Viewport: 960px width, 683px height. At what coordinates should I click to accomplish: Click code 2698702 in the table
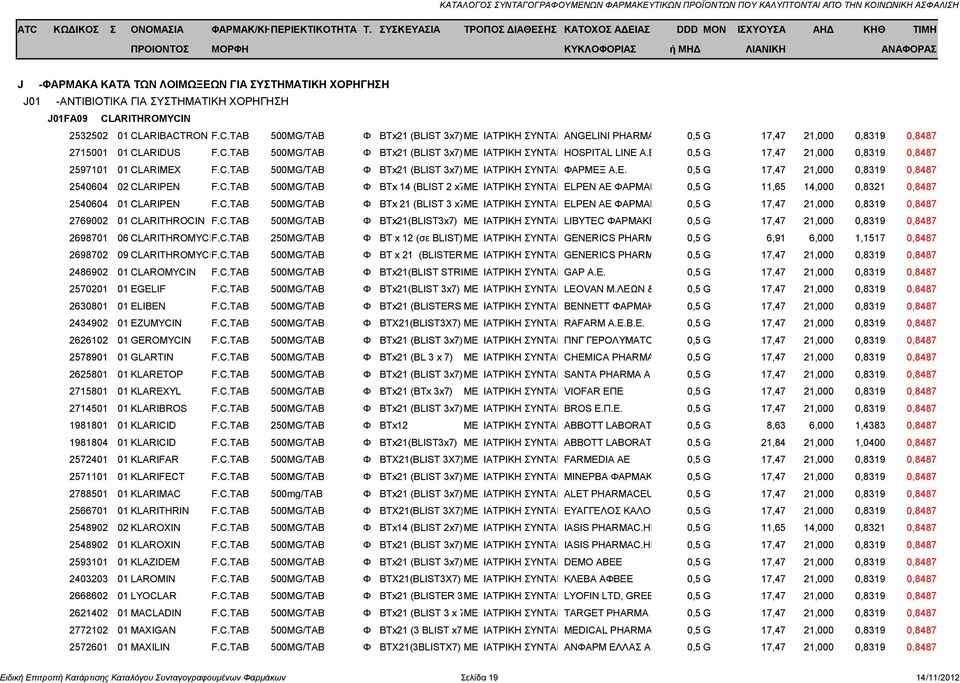[88, 255]
